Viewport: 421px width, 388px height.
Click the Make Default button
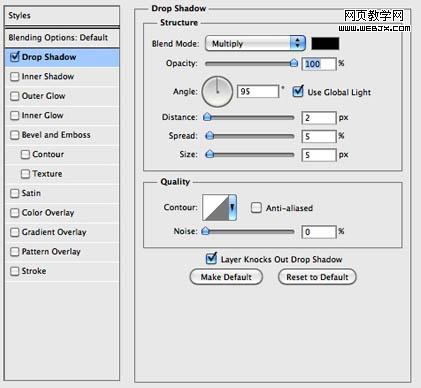pos(226,277)
